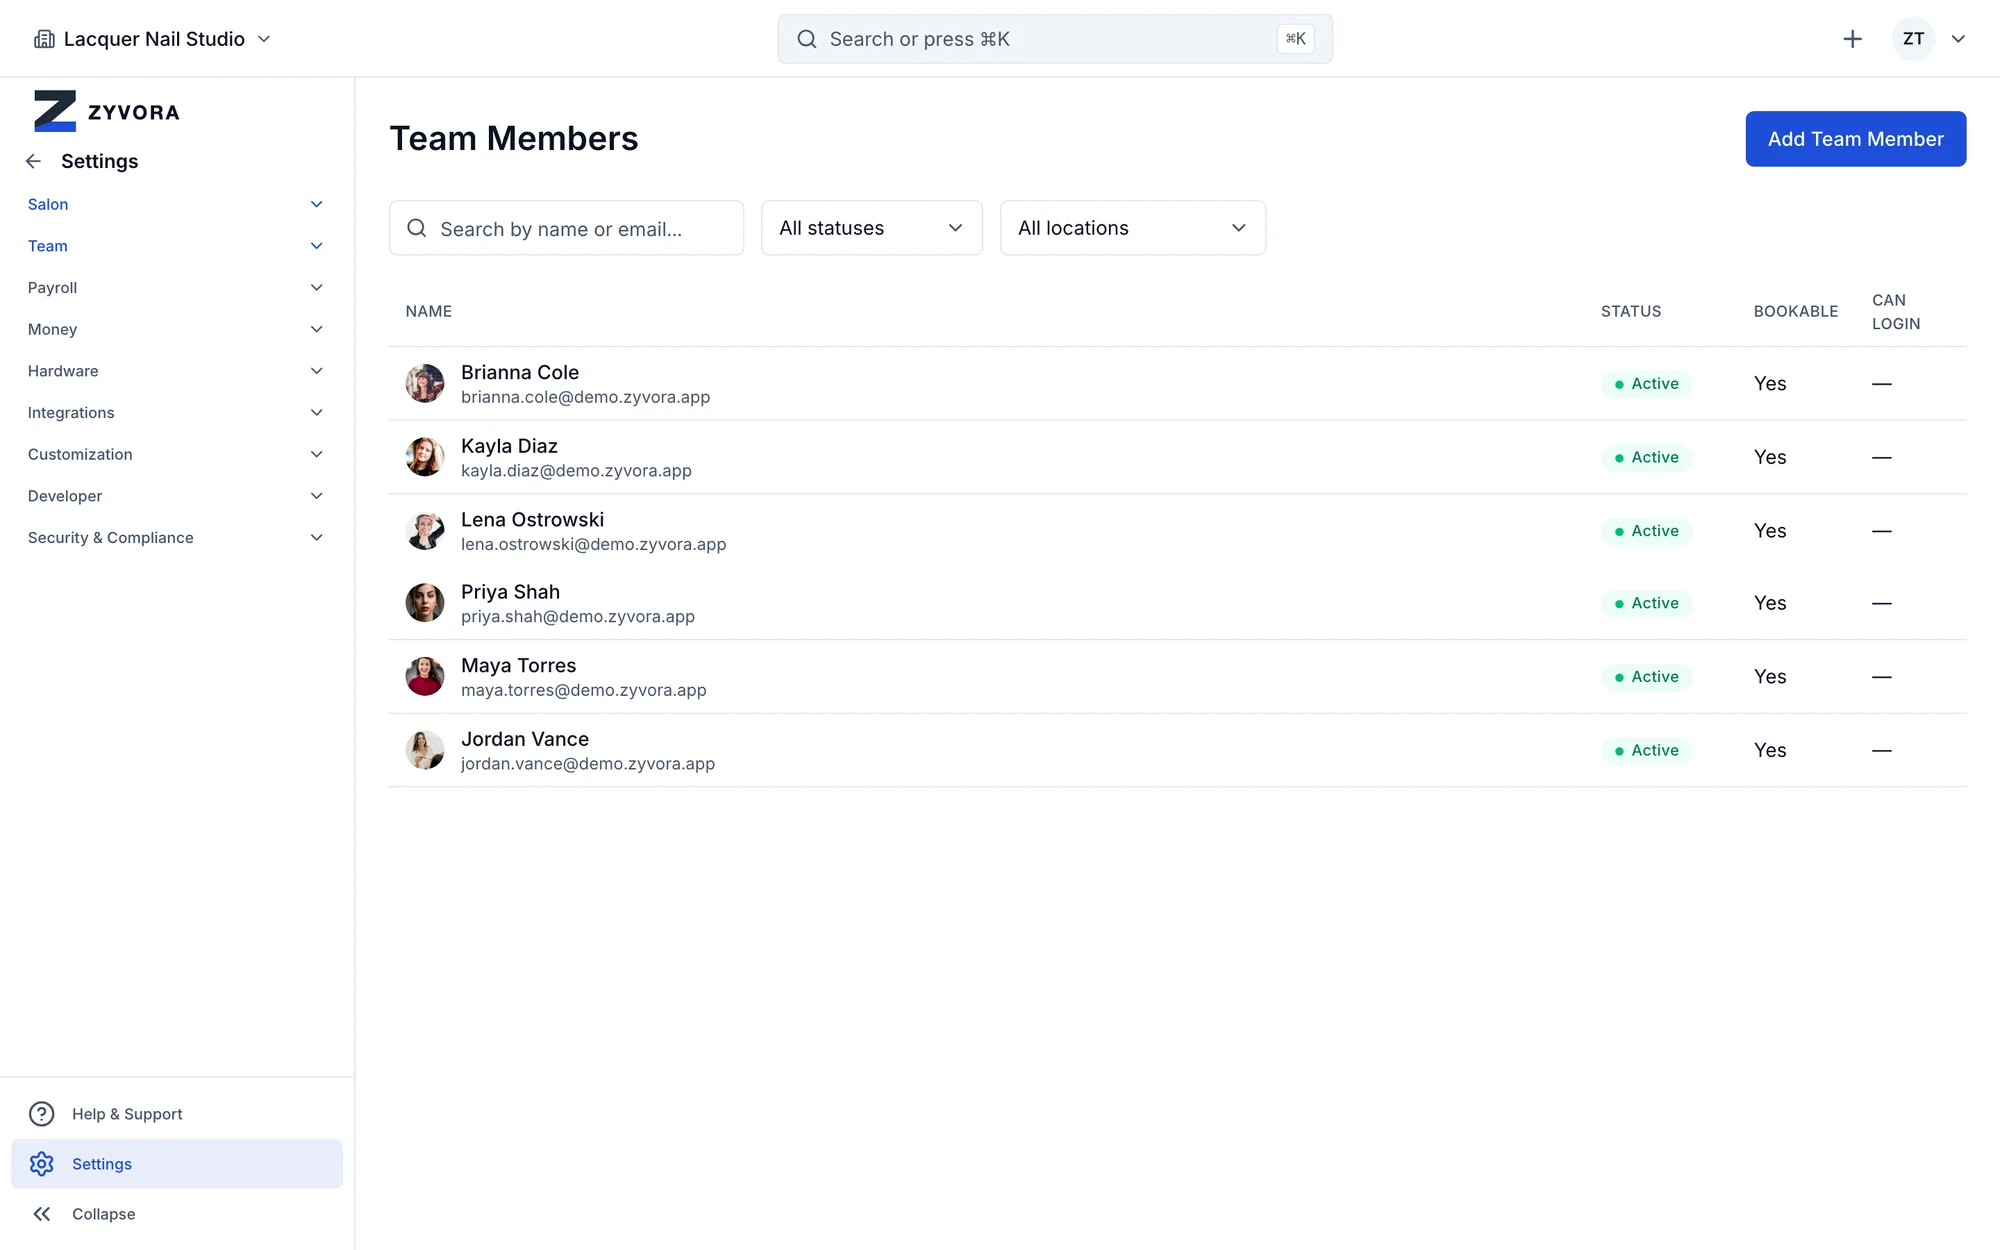This screenshot has width=2000, height=1250.
Task: Click Priya Shah's Bookable Yes value
Action: pyautogui.click(x=1770, y=603)
